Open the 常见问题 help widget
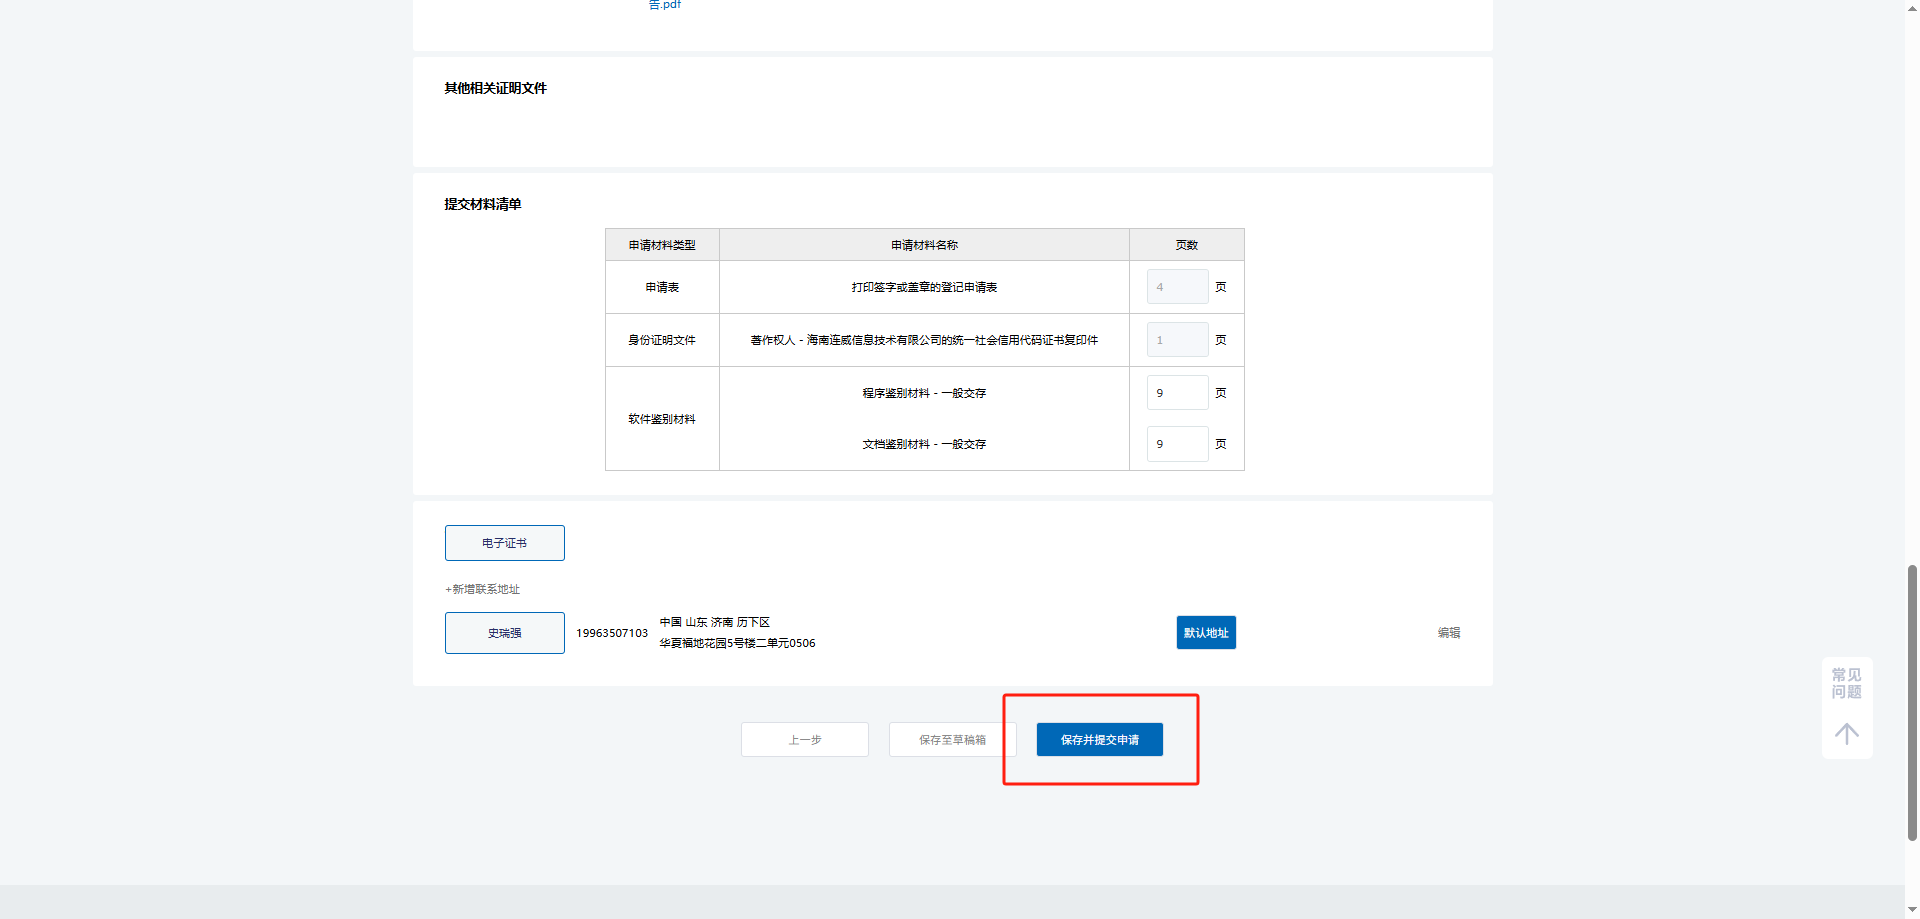This screenshot has width=1920, height=919. click(x=1846, y=683)
